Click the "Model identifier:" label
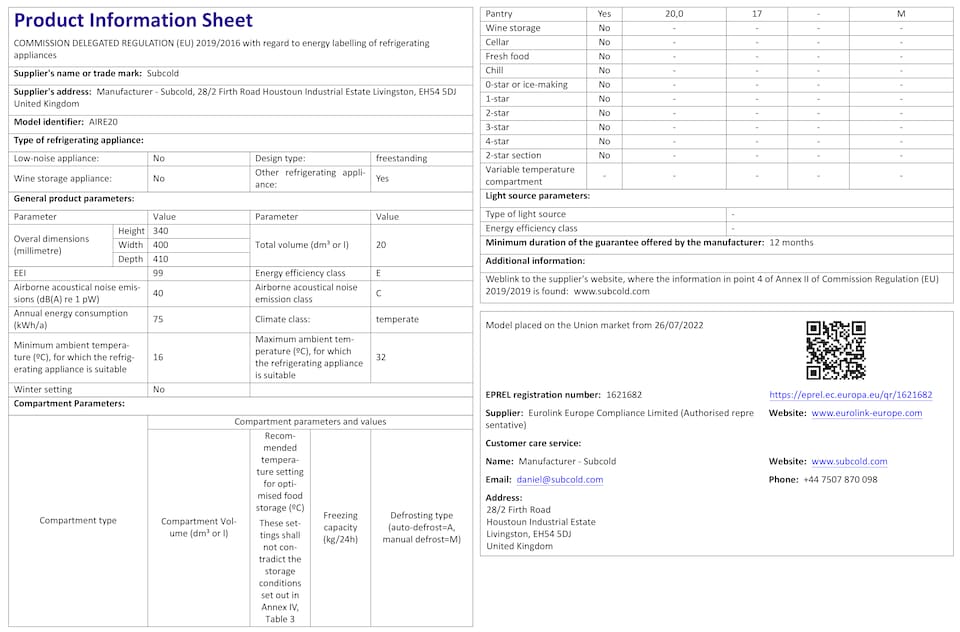 pyautogui.click(x=48, y=122)
